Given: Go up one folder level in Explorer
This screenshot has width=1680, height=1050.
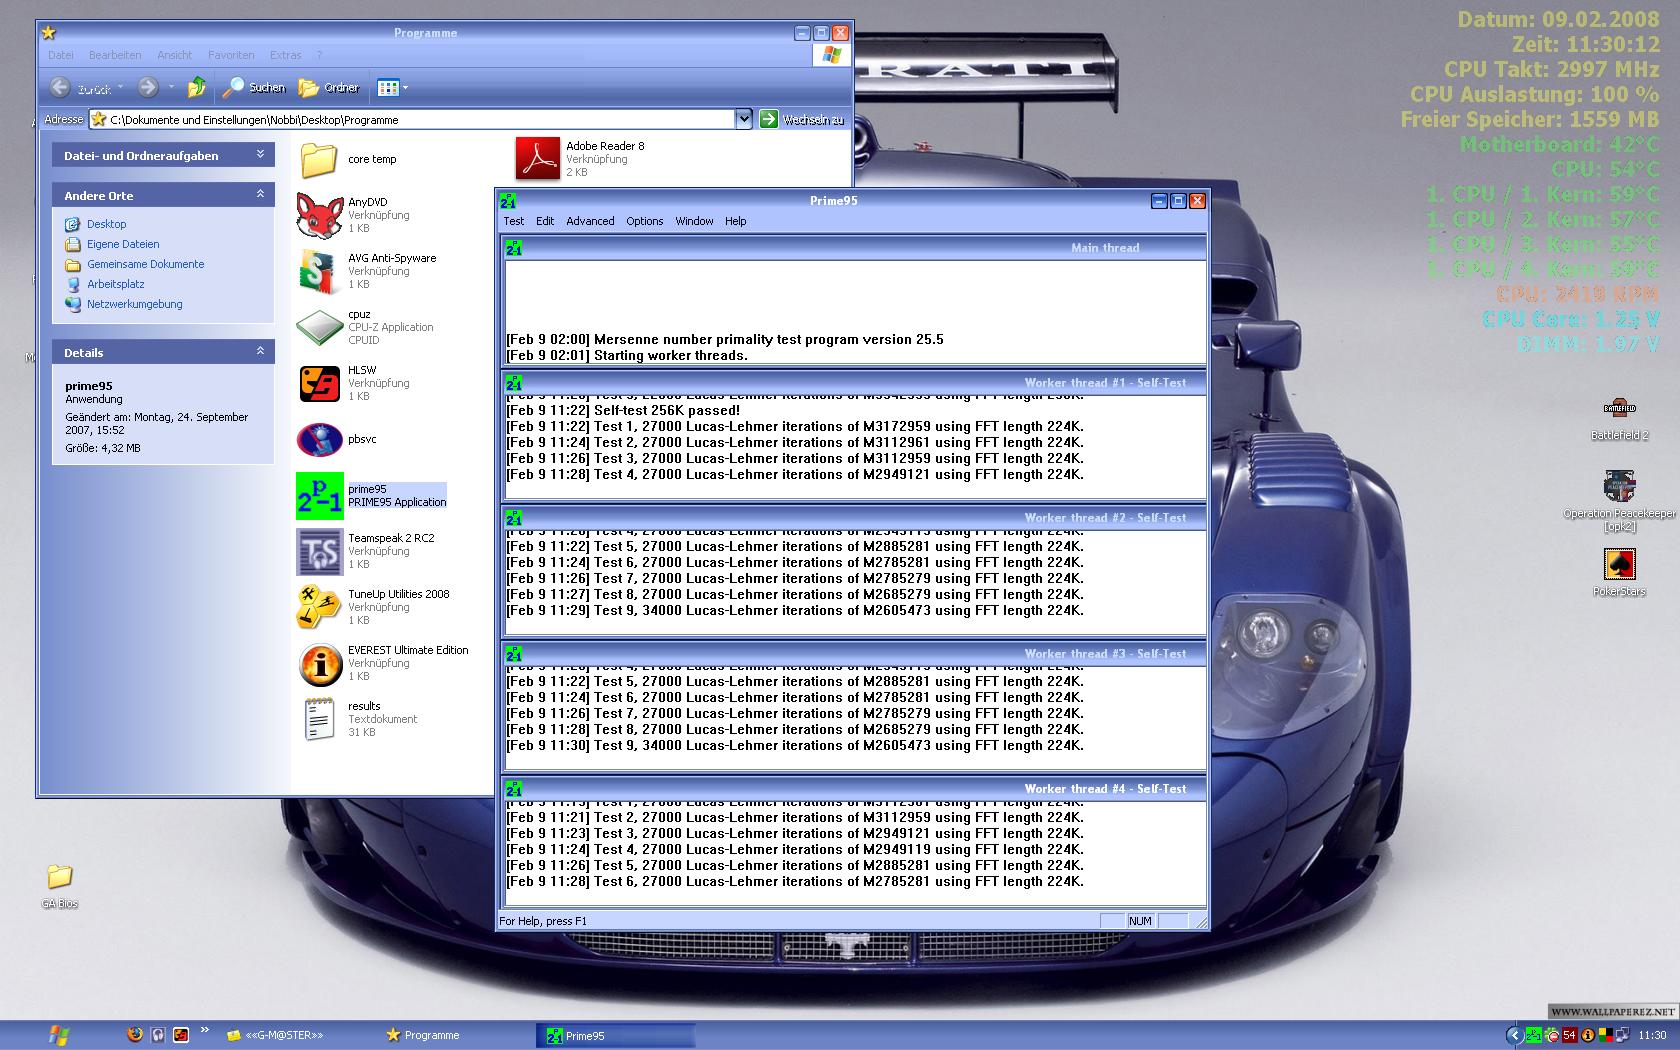Looking at the screenshot, I should tap(197, 88).
